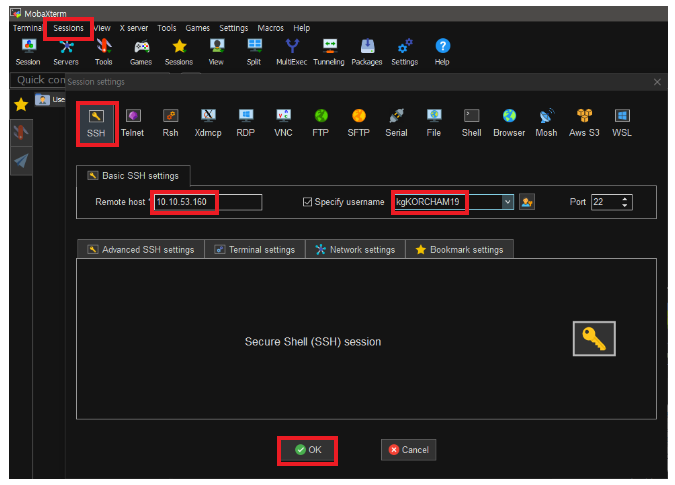Select the Telnet session type
This screenshot has height=485, width=675.
(x=133, y=123)
